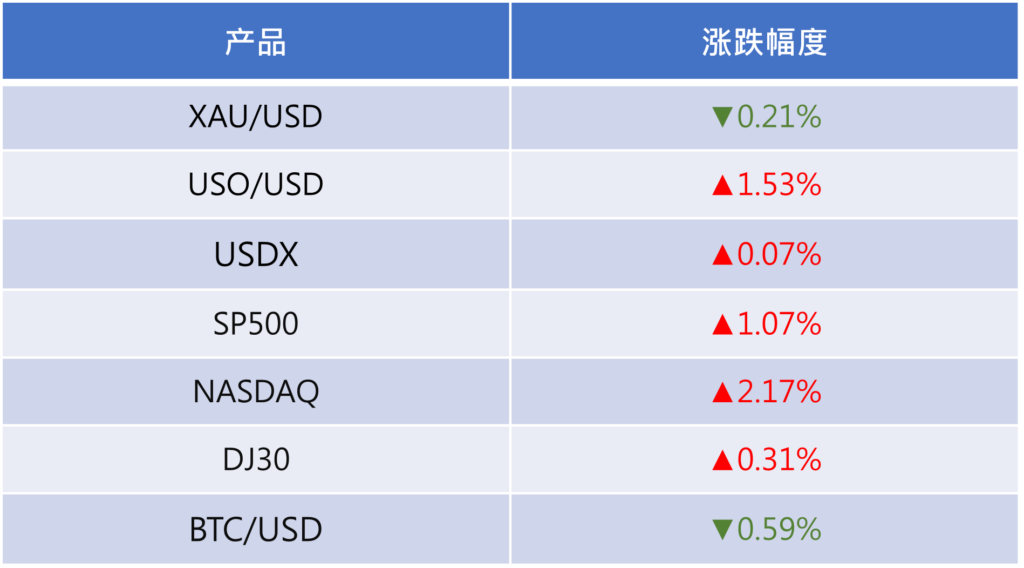Click the green down arrow beside 0.59%
This screenshot has height=568, width=1024.
pos(723,528)
